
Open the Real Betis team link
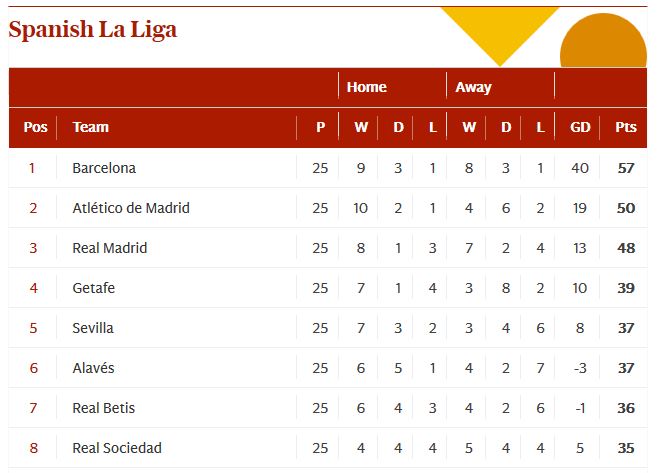click(x=104, y=408)
